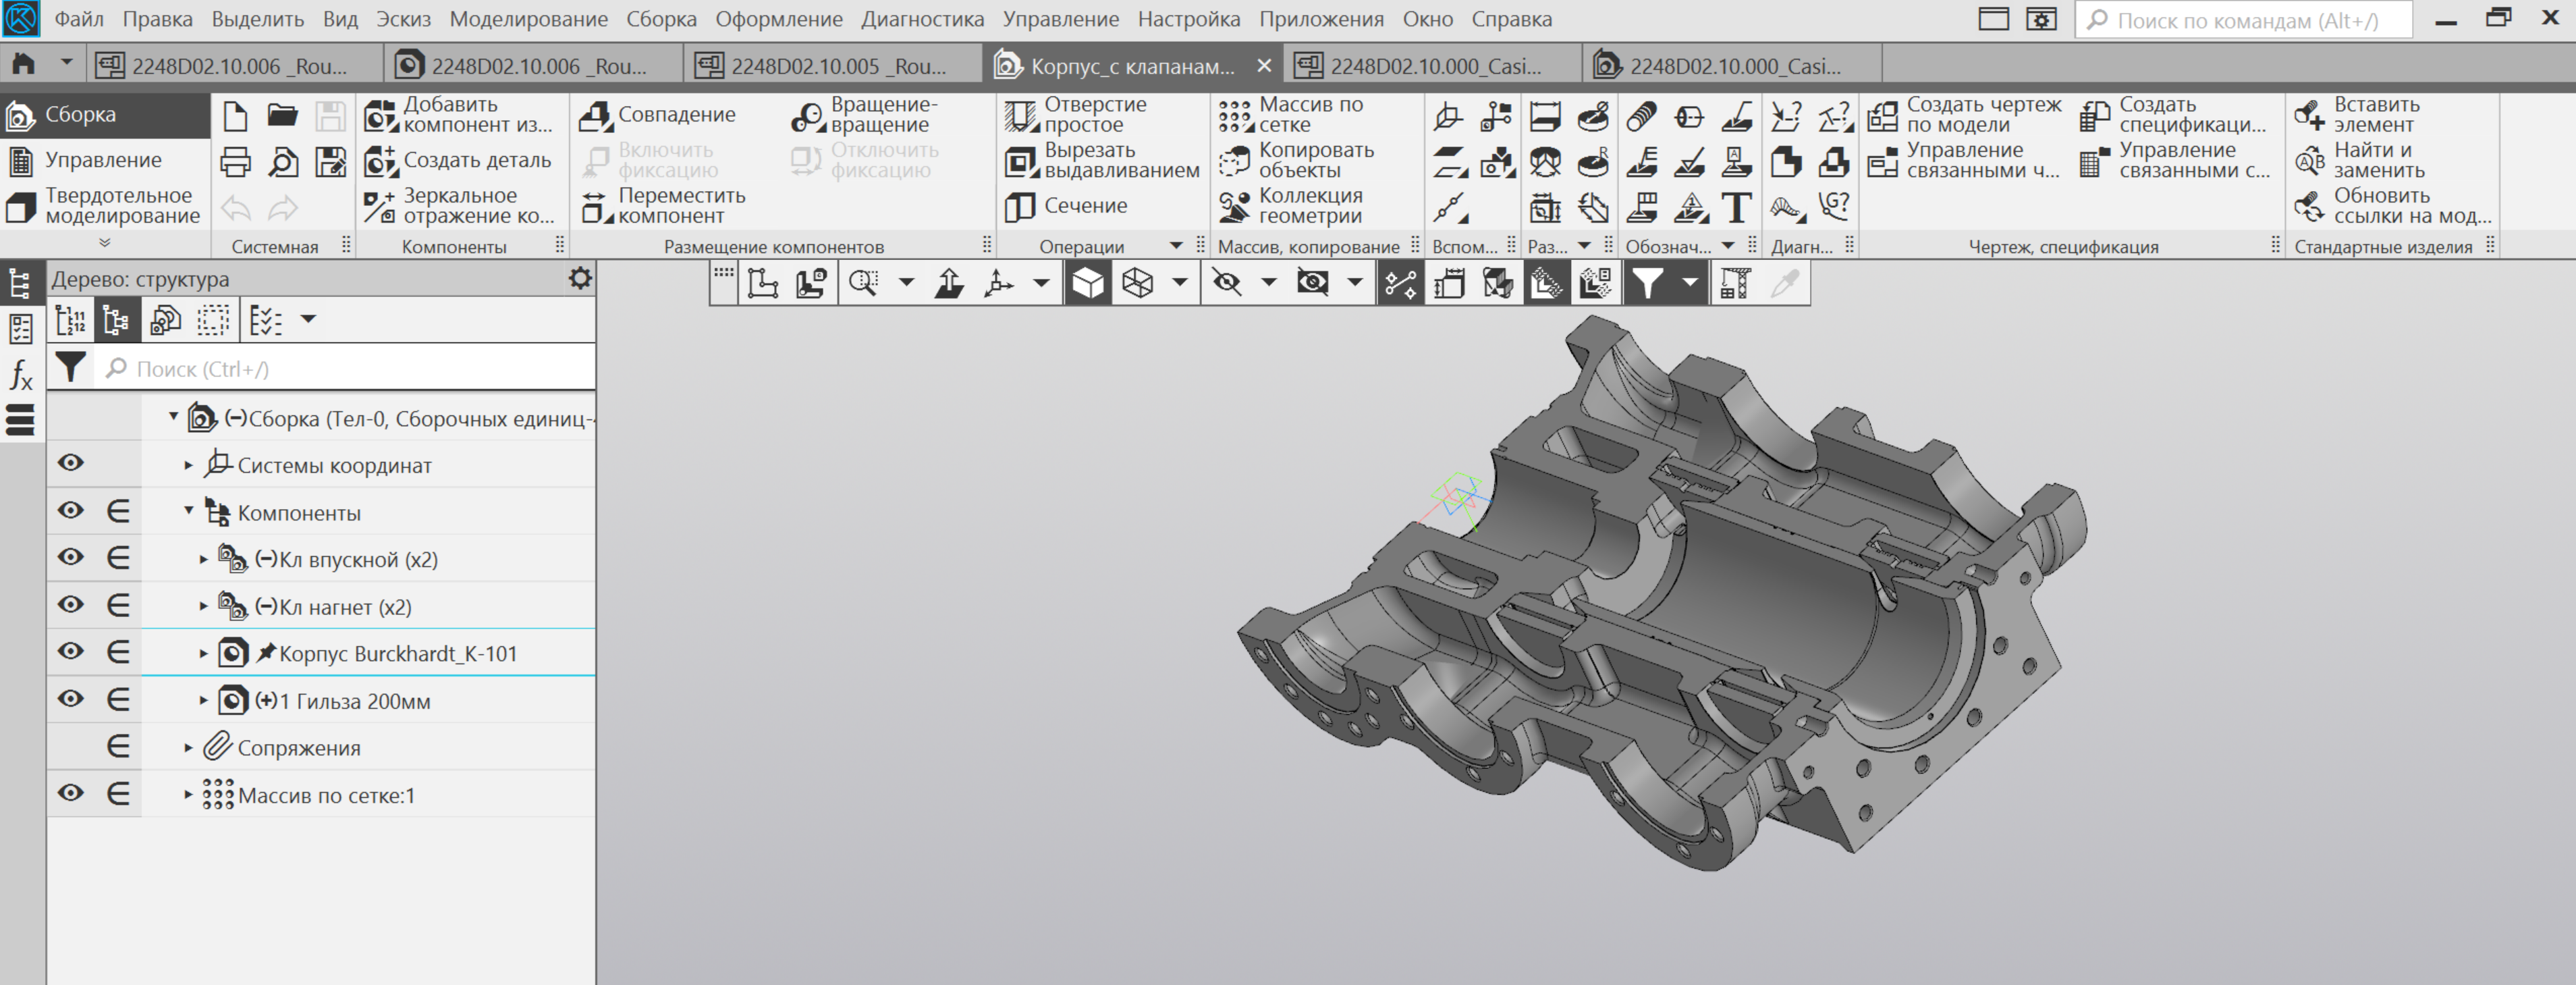Viewport: 2576px width, 985px height.
Task: Toggle visibility of Системы координат
Action: (x=70, y=463)
